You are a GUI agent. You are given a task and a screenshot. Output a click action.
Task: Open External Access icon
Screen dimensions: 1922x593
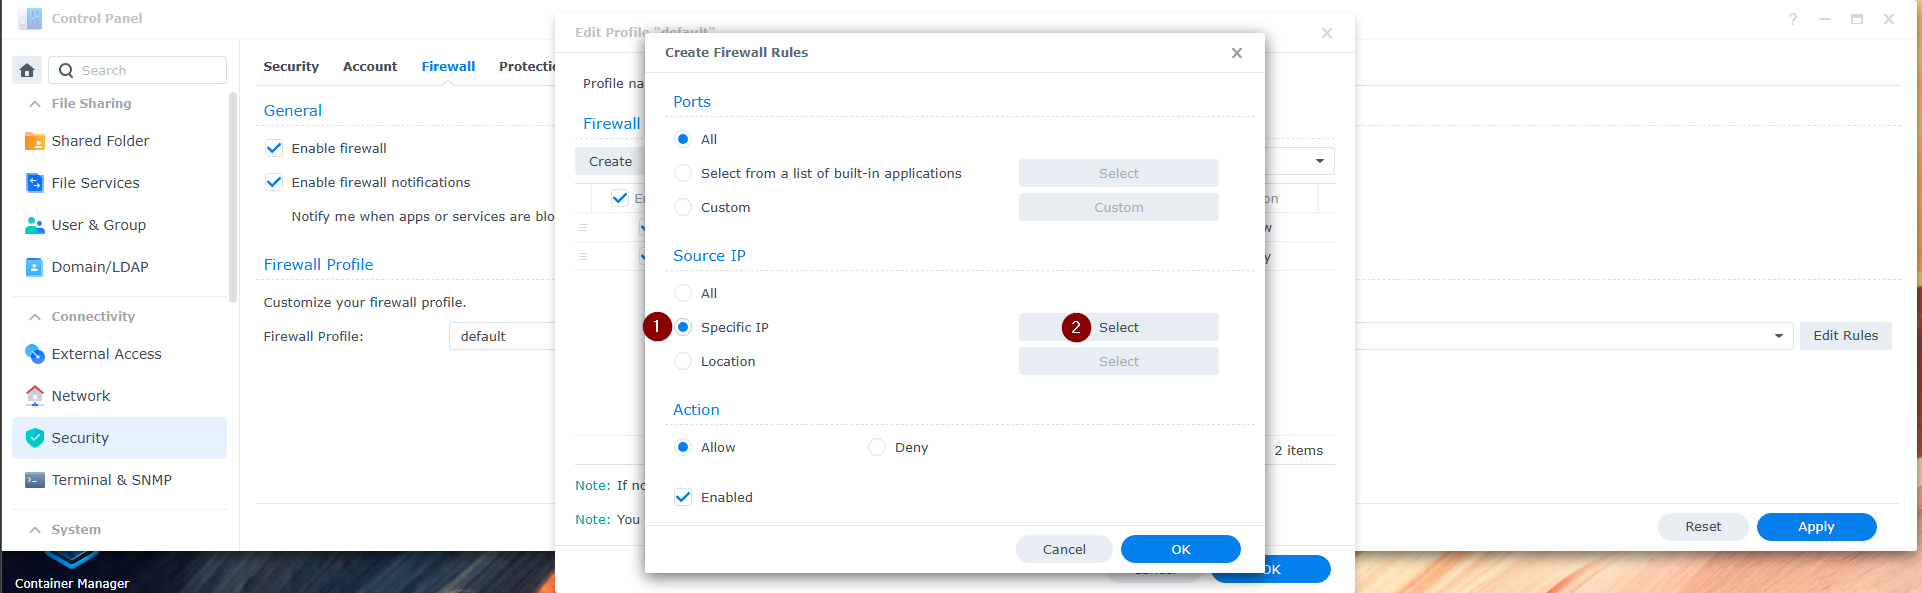tap(34, 354)
